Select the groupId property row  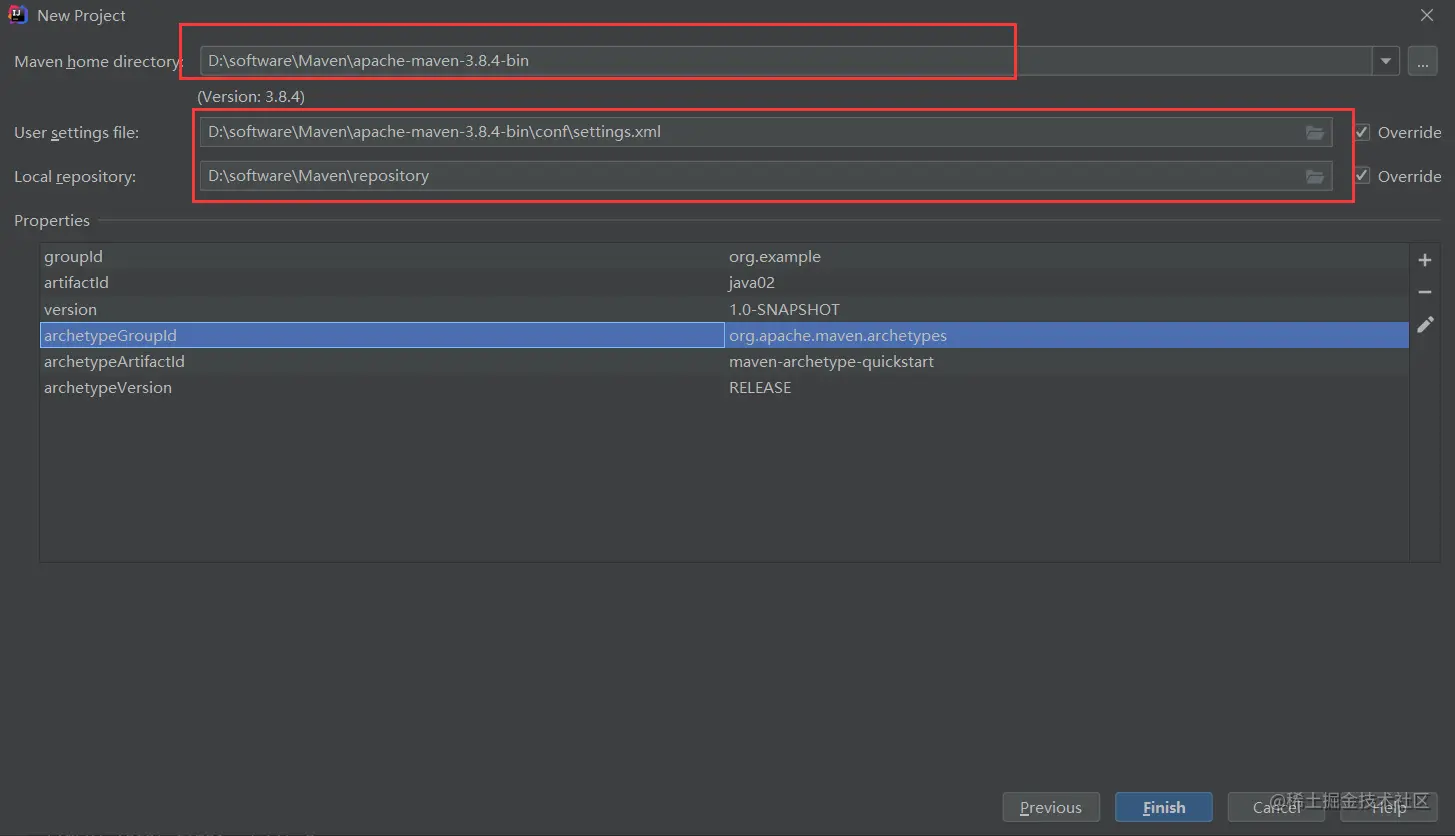[724, 257]
